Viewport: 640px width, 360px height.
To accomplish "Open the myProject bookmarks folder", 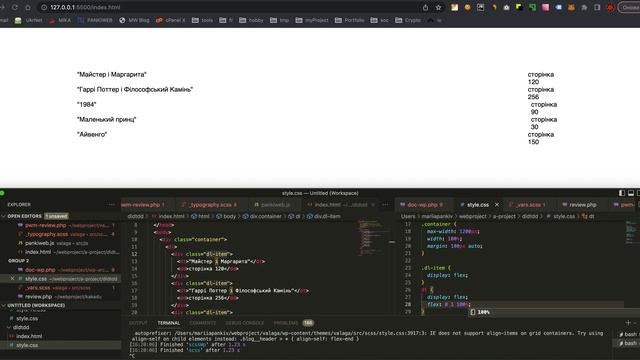I will click(x=312, y=20).
